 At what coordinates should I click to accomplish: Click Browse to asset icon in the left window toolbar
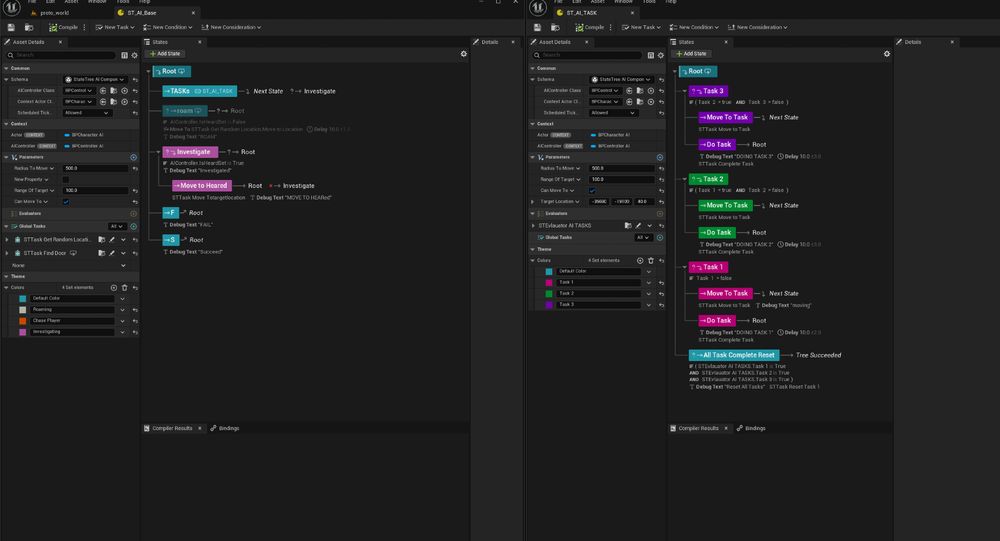click(29, 27)
